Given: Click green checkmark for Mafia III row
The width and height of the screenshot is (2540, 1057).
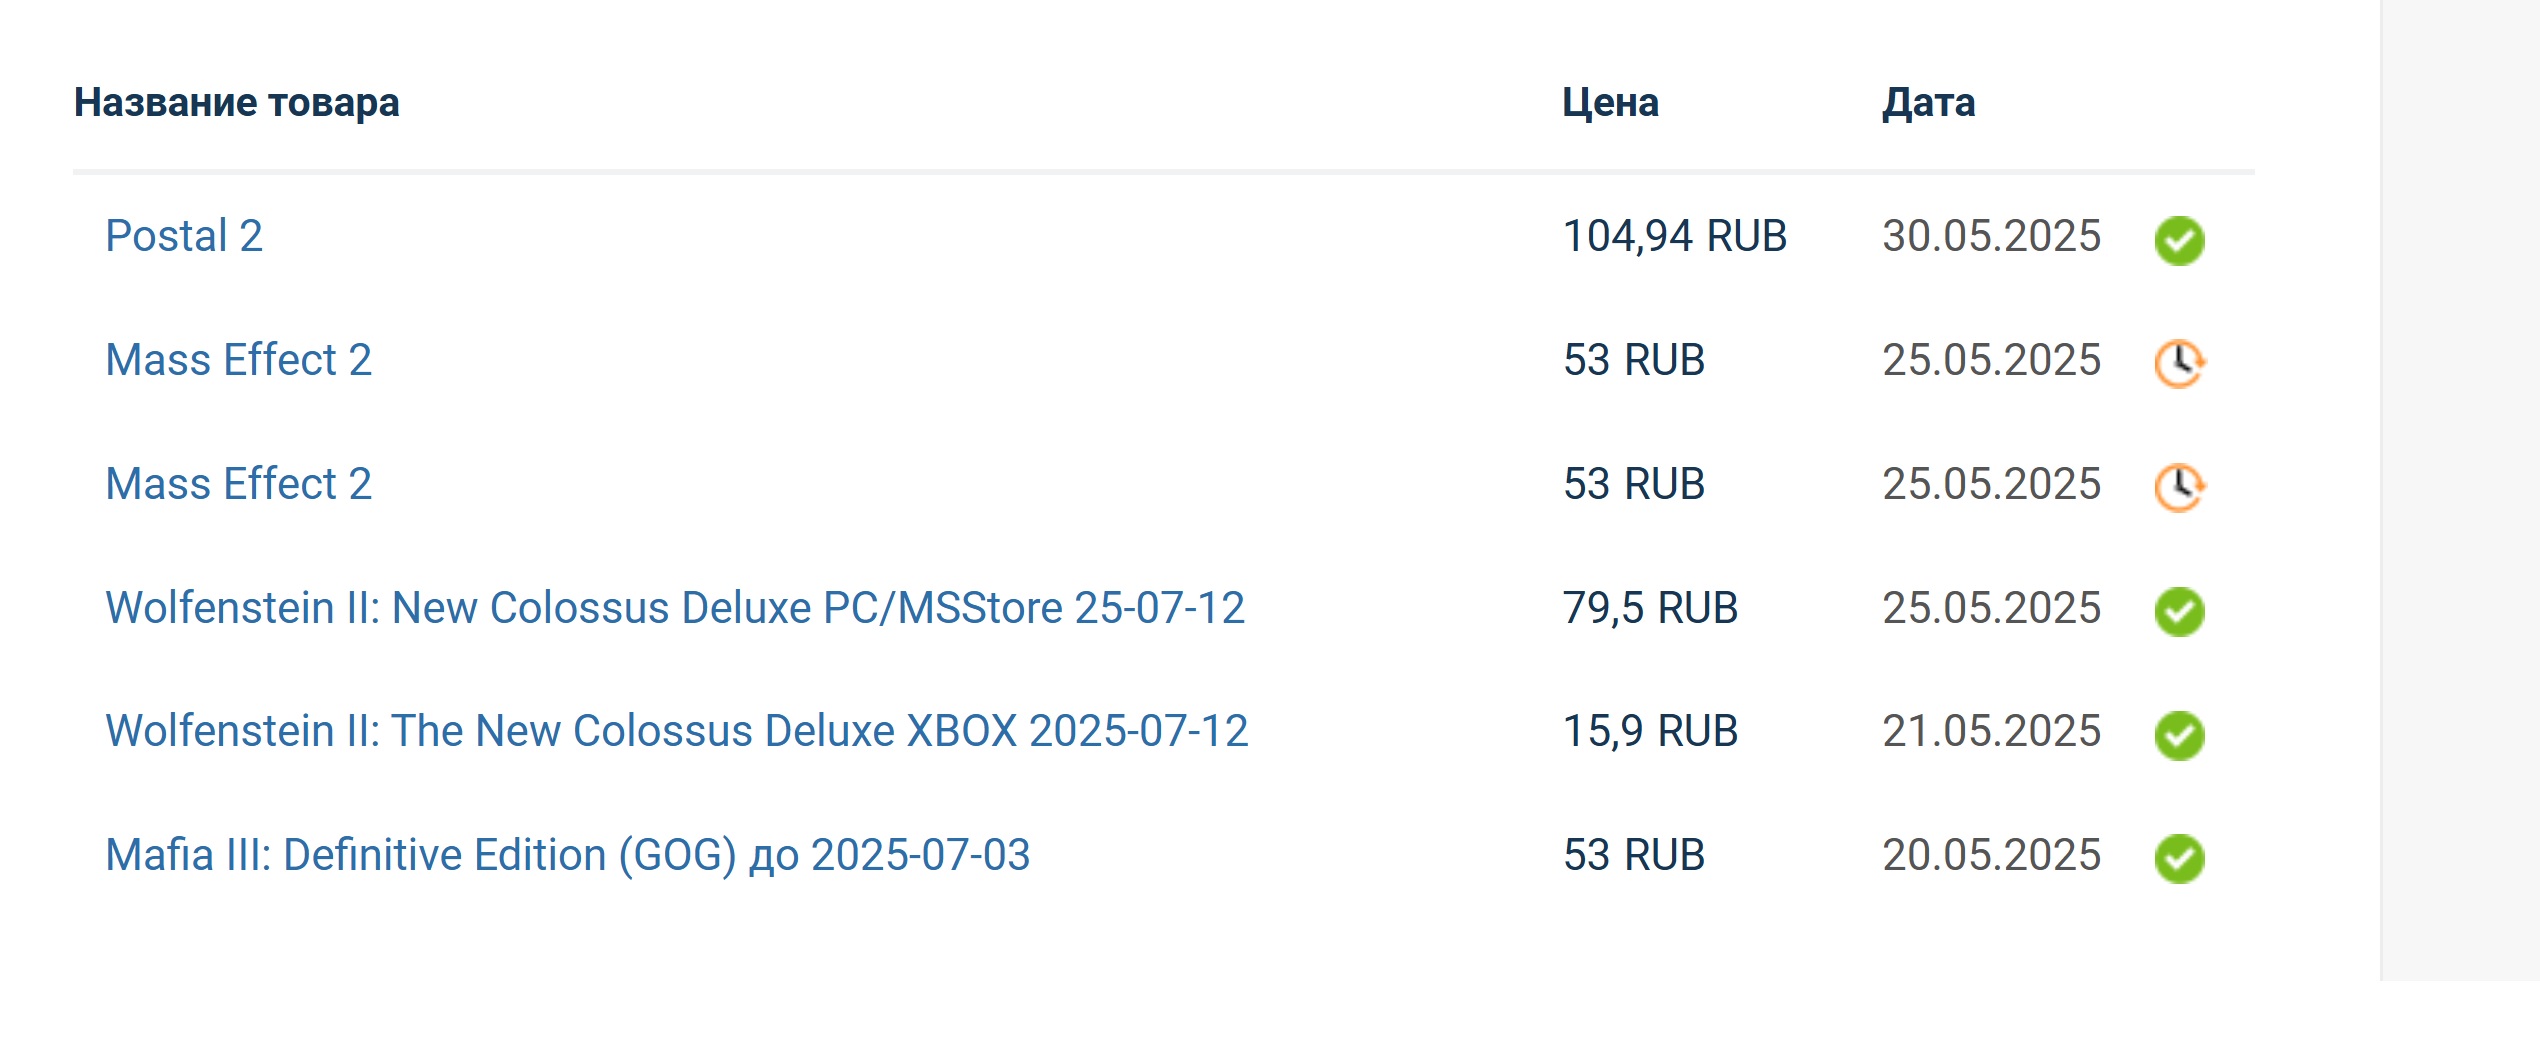Looking at the screenshot, I should pyautogui.click(x=2179, y=859).
